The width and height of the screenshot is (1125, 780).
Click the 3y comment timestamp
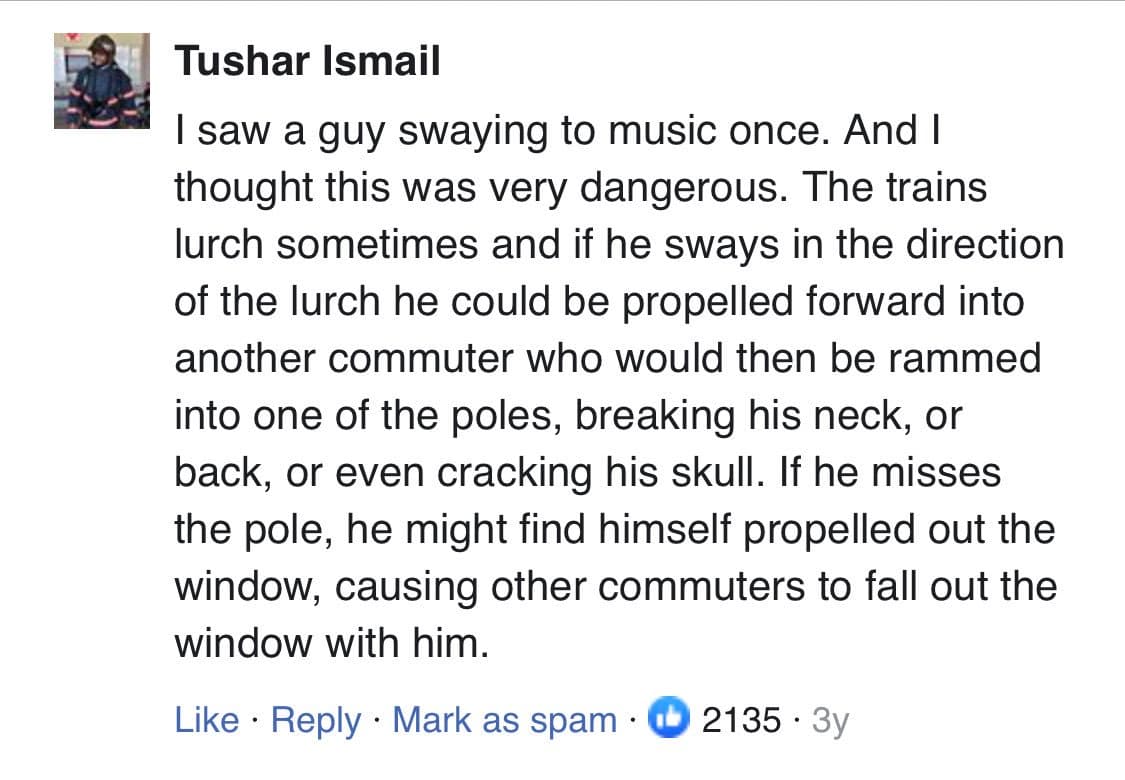click(x=829, y=720)
